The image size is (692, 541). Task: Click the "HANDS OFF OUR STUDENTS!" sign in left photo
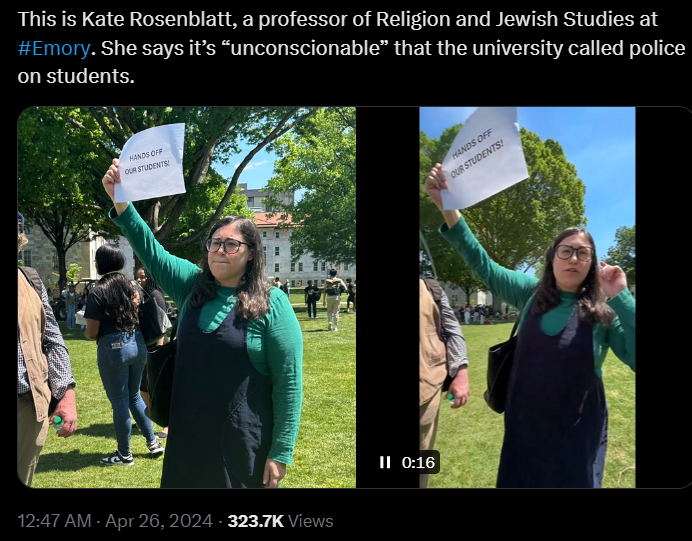150,163
